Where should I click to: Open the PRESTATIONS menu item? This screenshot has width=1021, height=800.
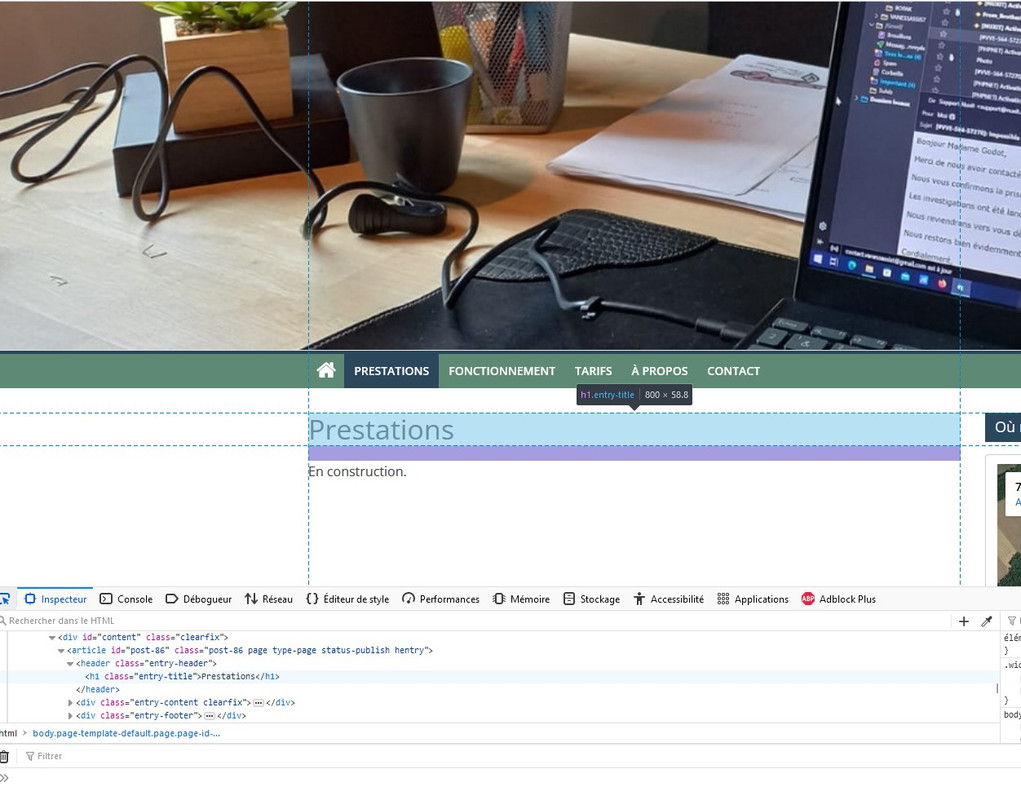pos(391,371)
